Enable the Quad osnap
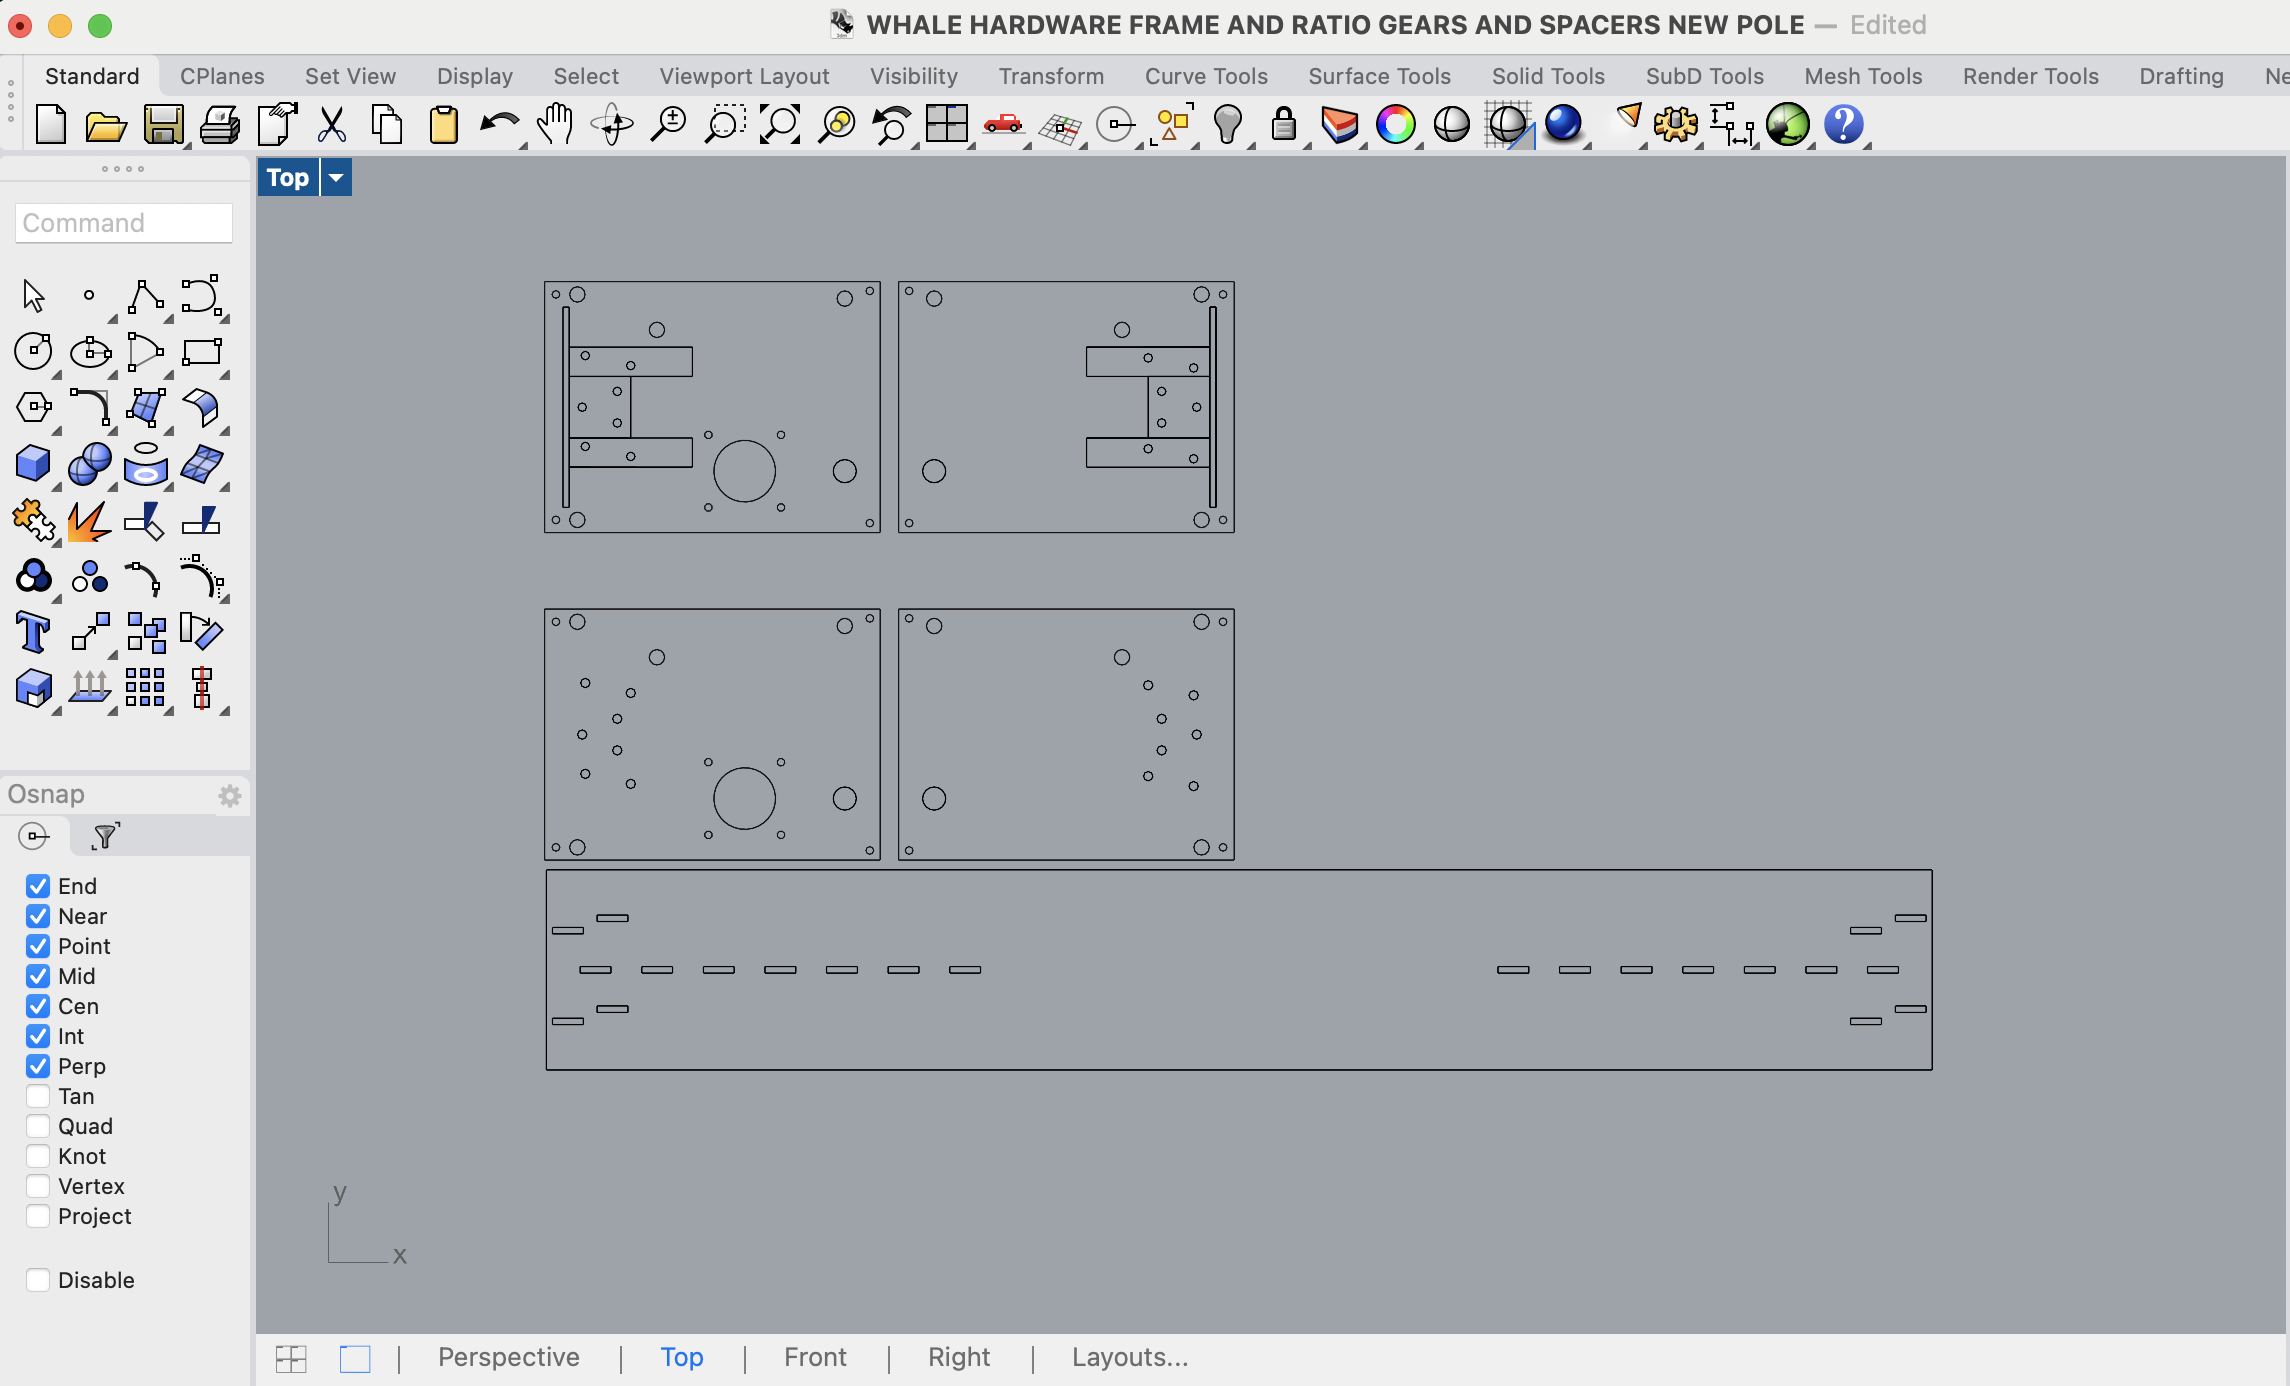Screen dimensions: 2290x1386 click(38, 1126)
